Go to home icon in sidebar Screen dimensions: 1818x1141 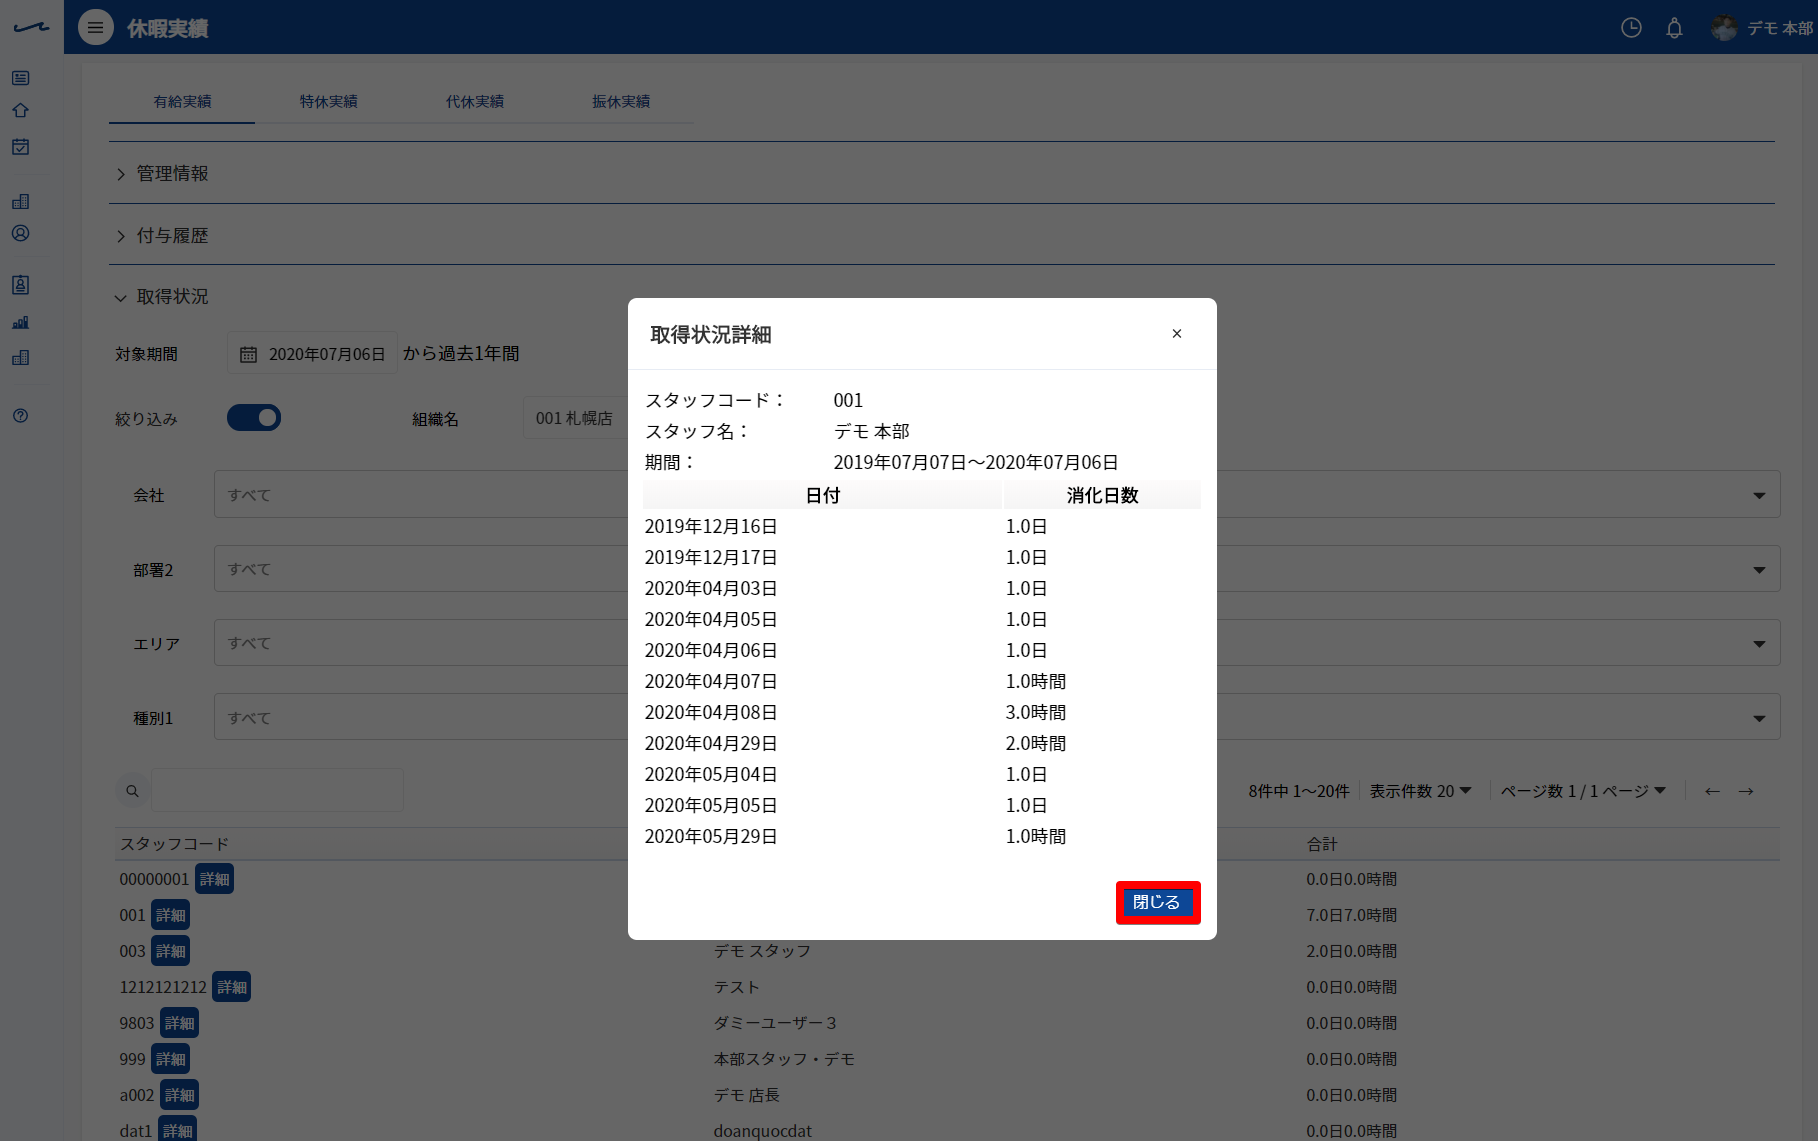(21, 111)
